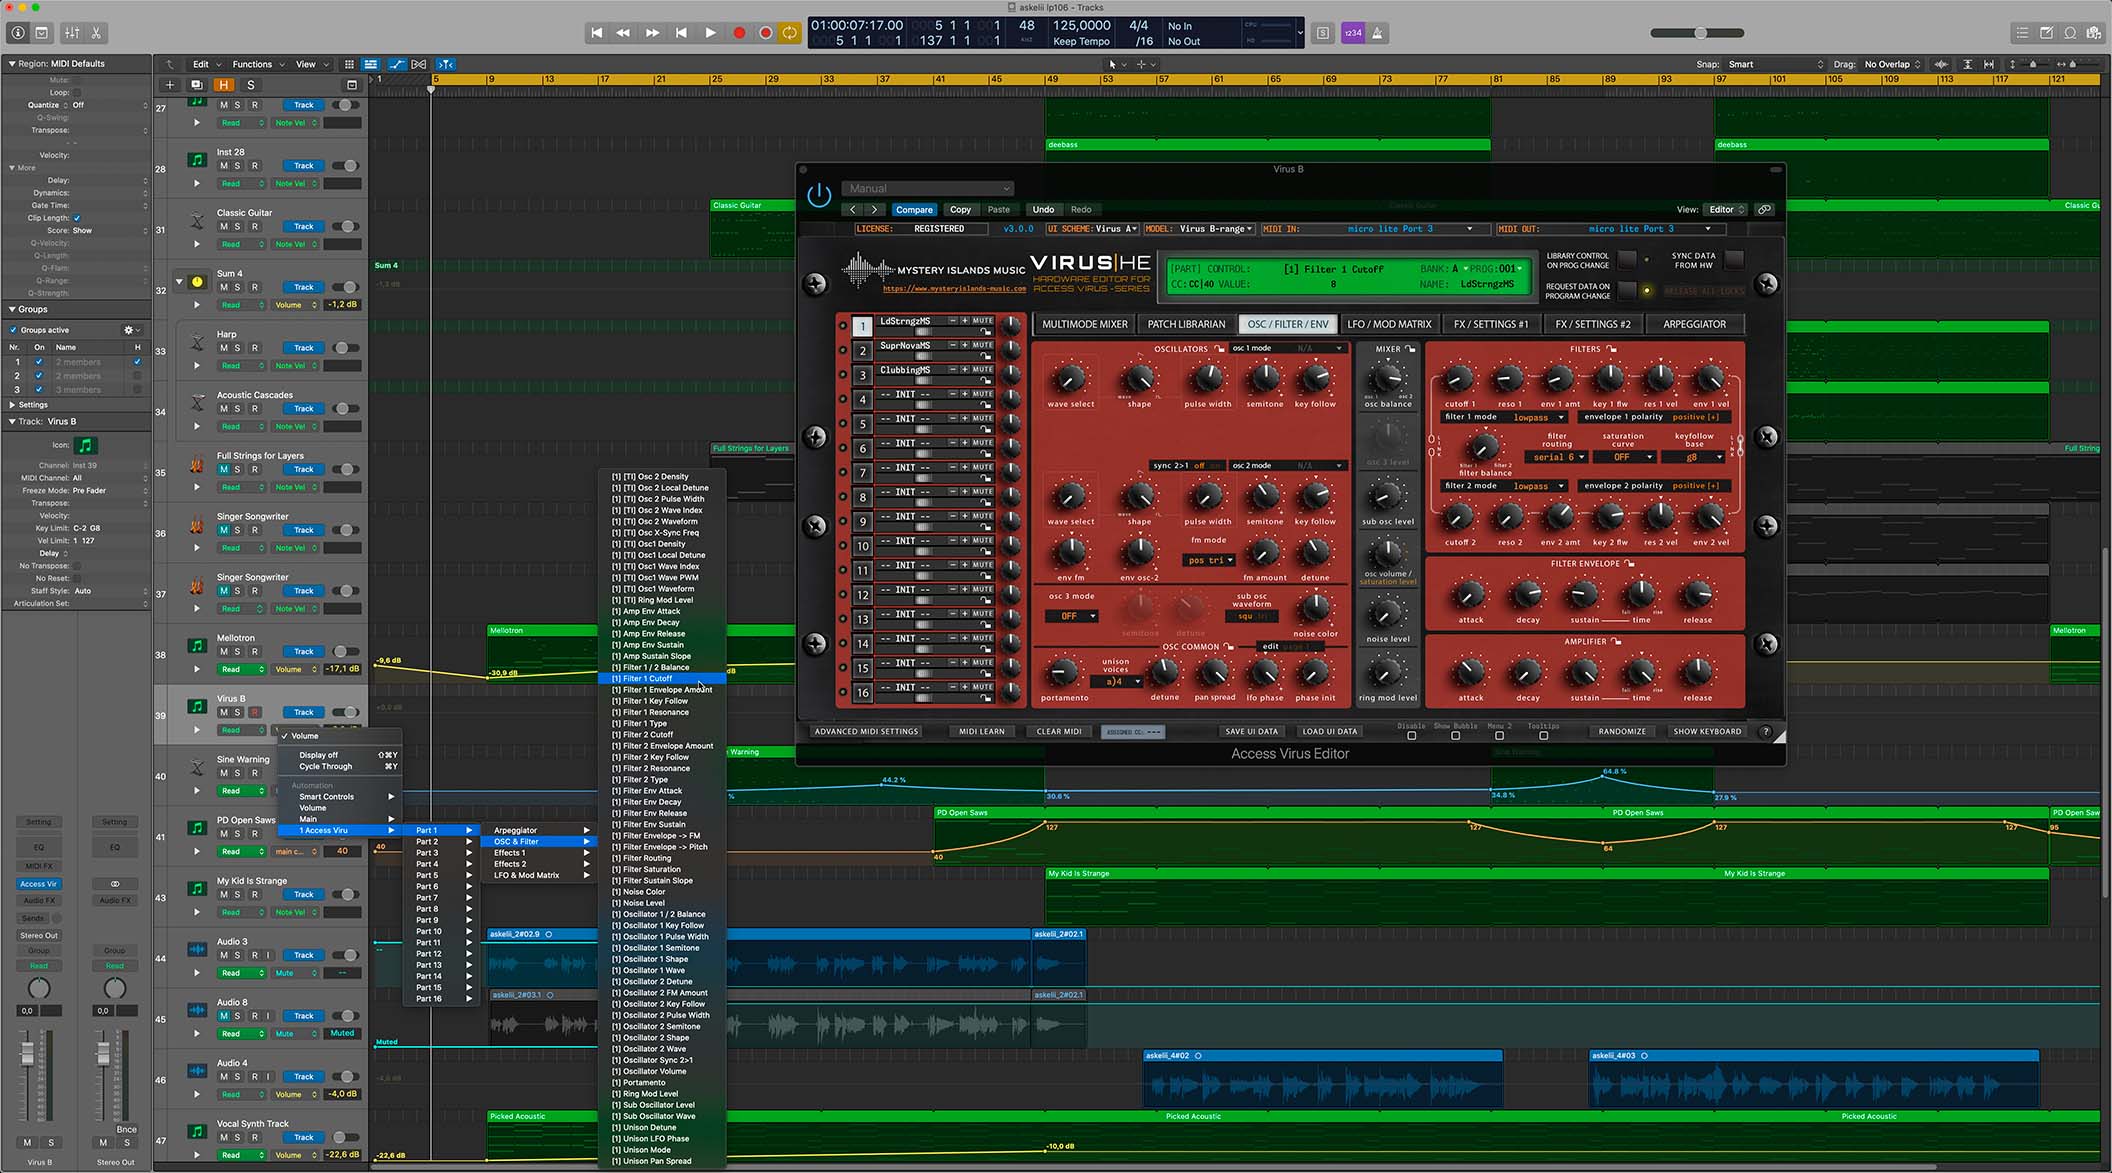This screenshot has width=2112, height=1173.
Task: Click the MIDI LEARN button
Action: [981, 731]
